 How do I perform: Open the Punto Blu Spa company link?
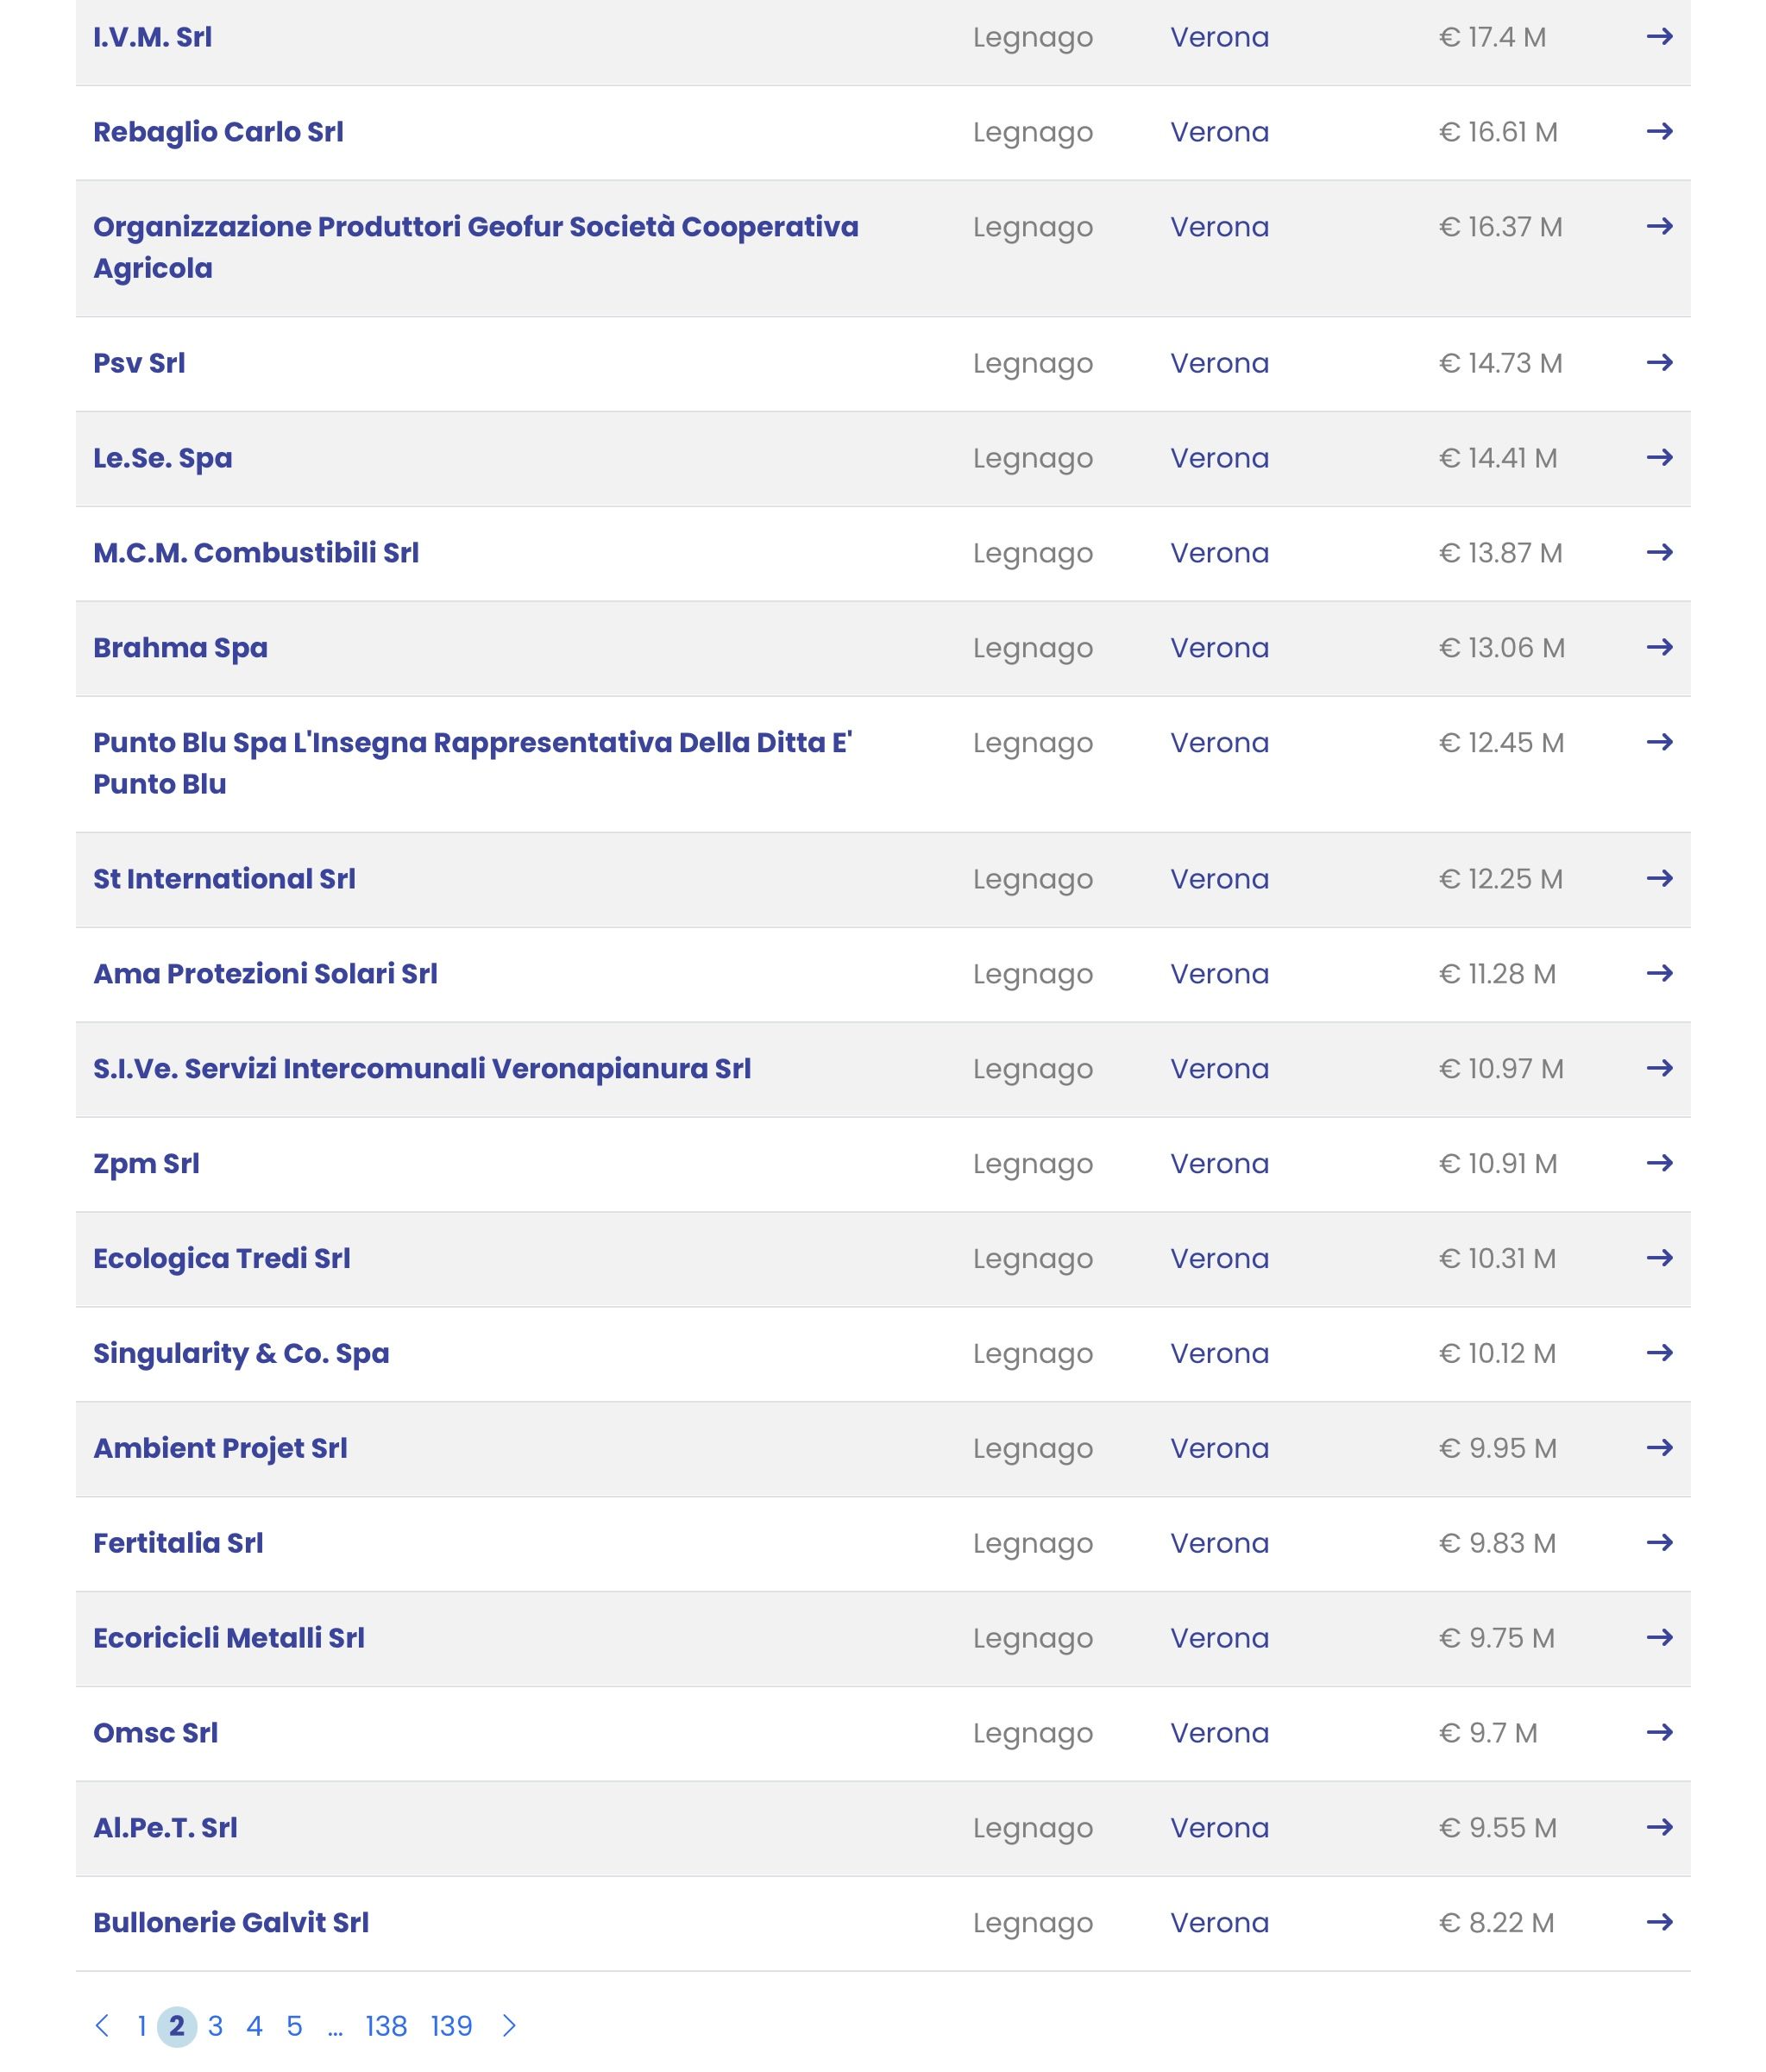[472, 764]
